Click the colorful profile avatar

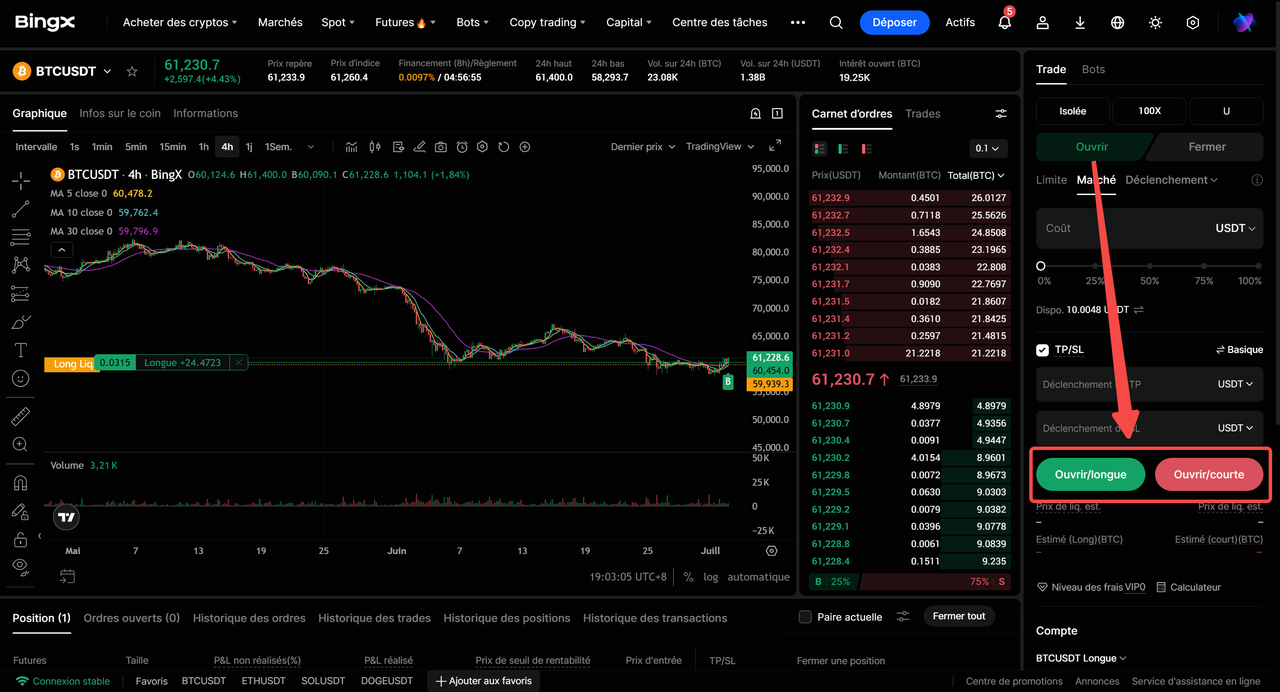point(1243,22)
